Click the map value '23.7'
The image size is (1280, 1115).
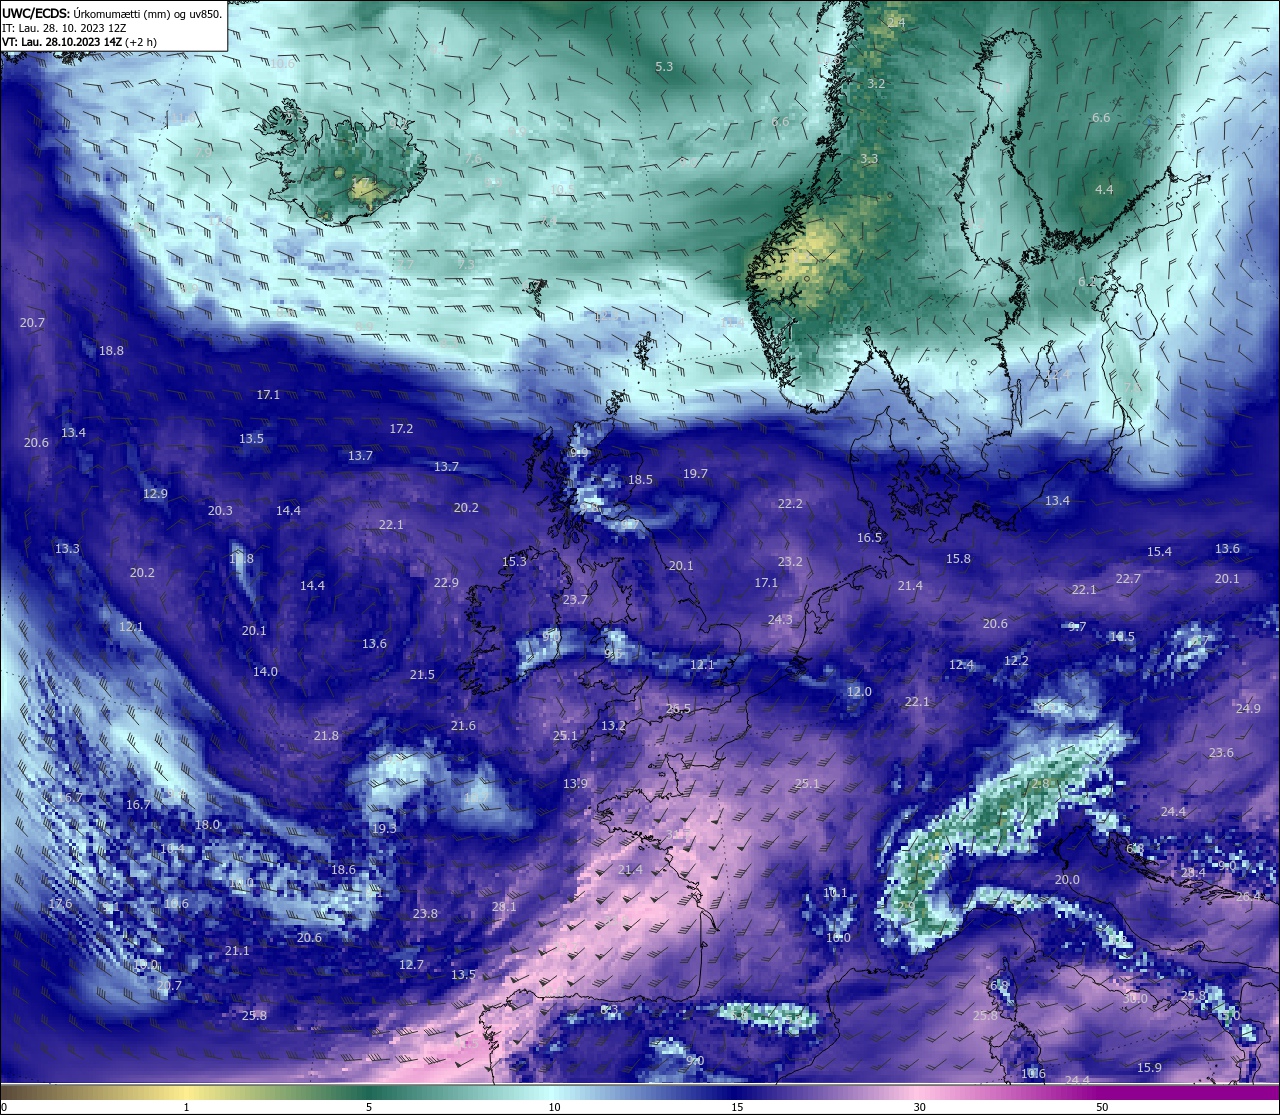[575, 600]
